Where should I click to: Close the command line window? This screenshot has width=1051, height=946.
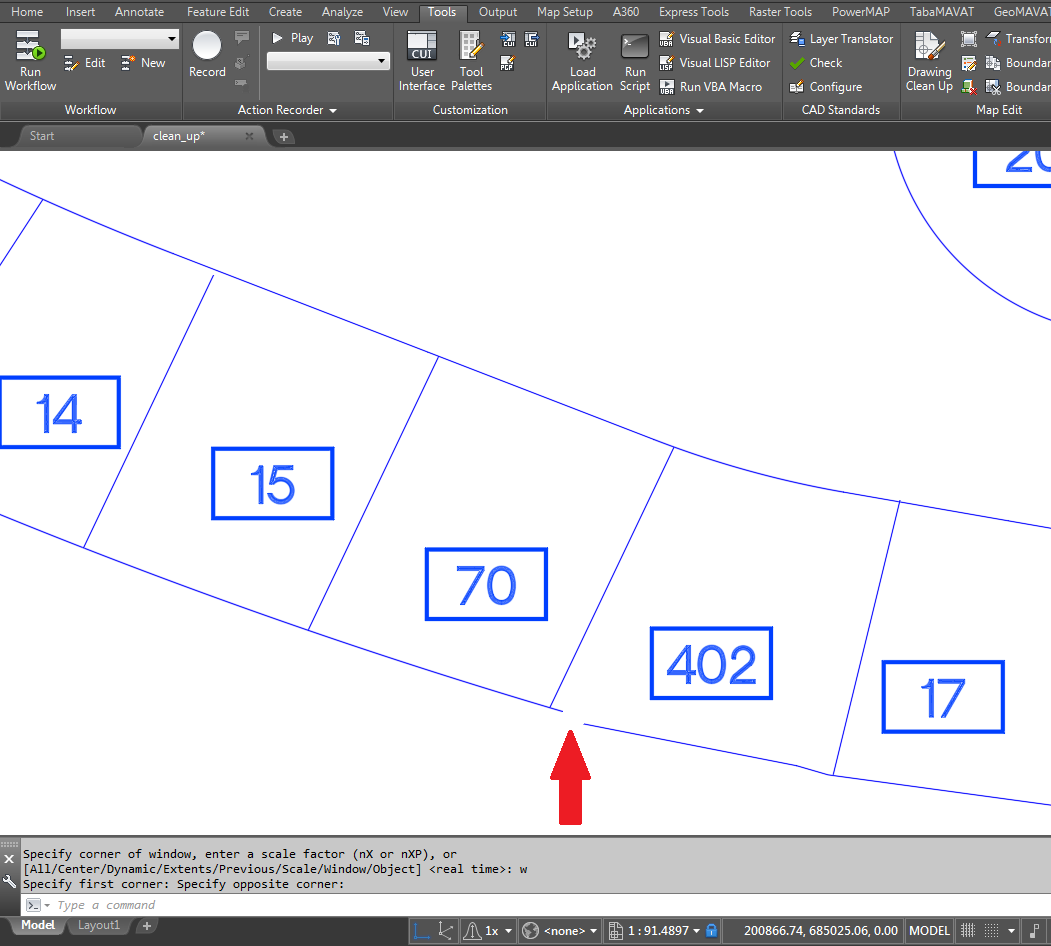click(9, 859)
